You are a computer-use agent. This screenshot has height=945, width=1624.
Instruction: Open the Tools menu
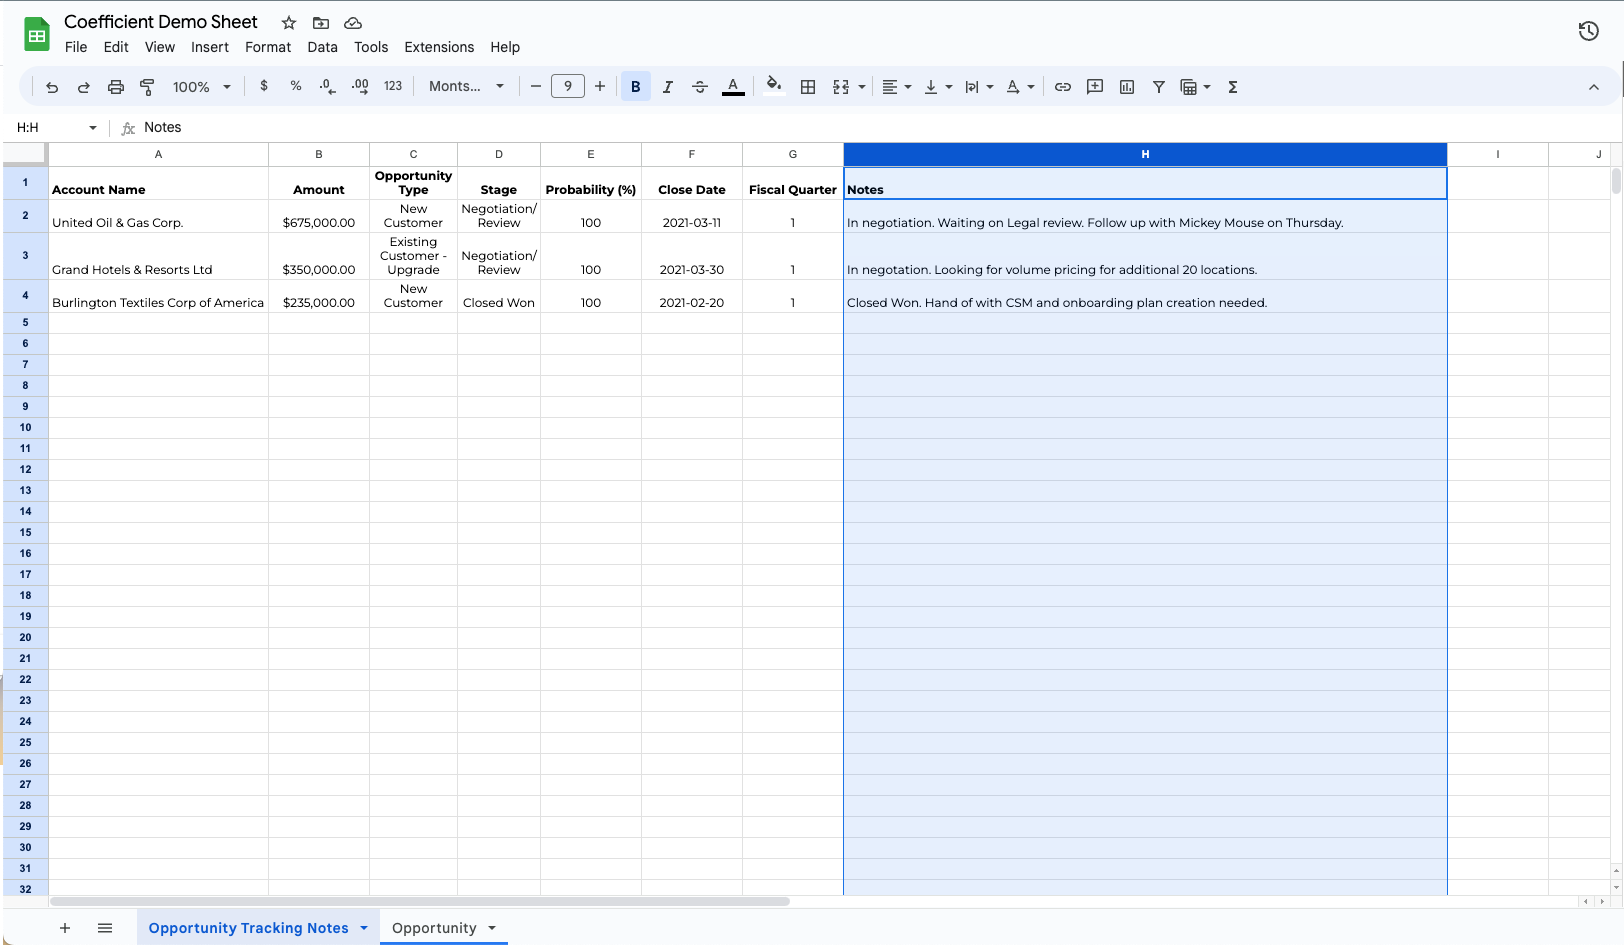tap(371, 47)
